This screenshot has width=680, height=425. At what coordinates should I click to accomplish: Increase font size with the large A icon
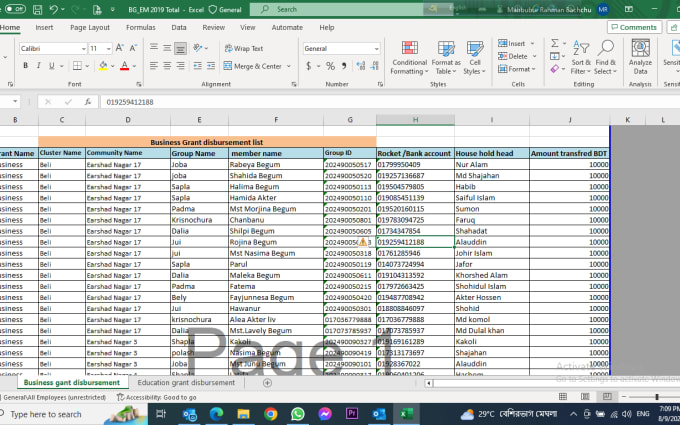pos(120,48)
